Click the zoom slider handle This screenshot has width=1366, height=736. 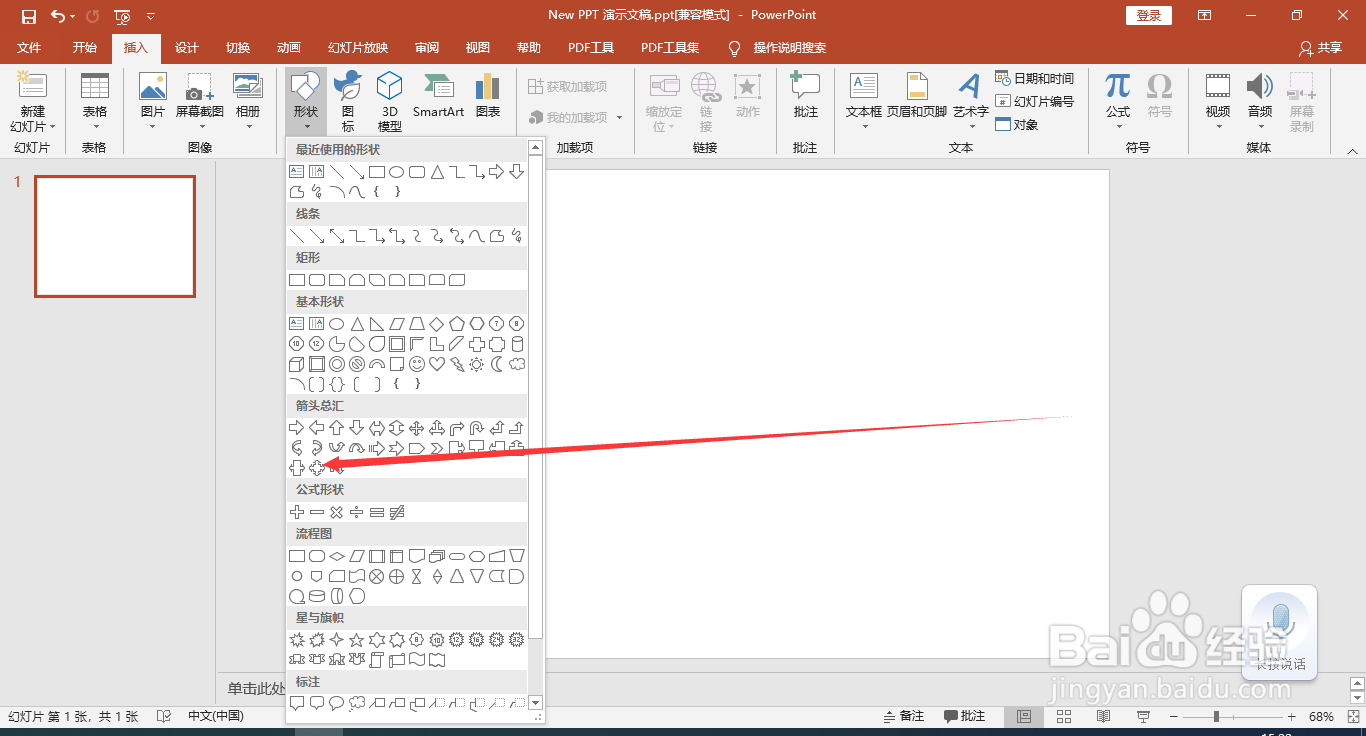(x=1216, y=717)
